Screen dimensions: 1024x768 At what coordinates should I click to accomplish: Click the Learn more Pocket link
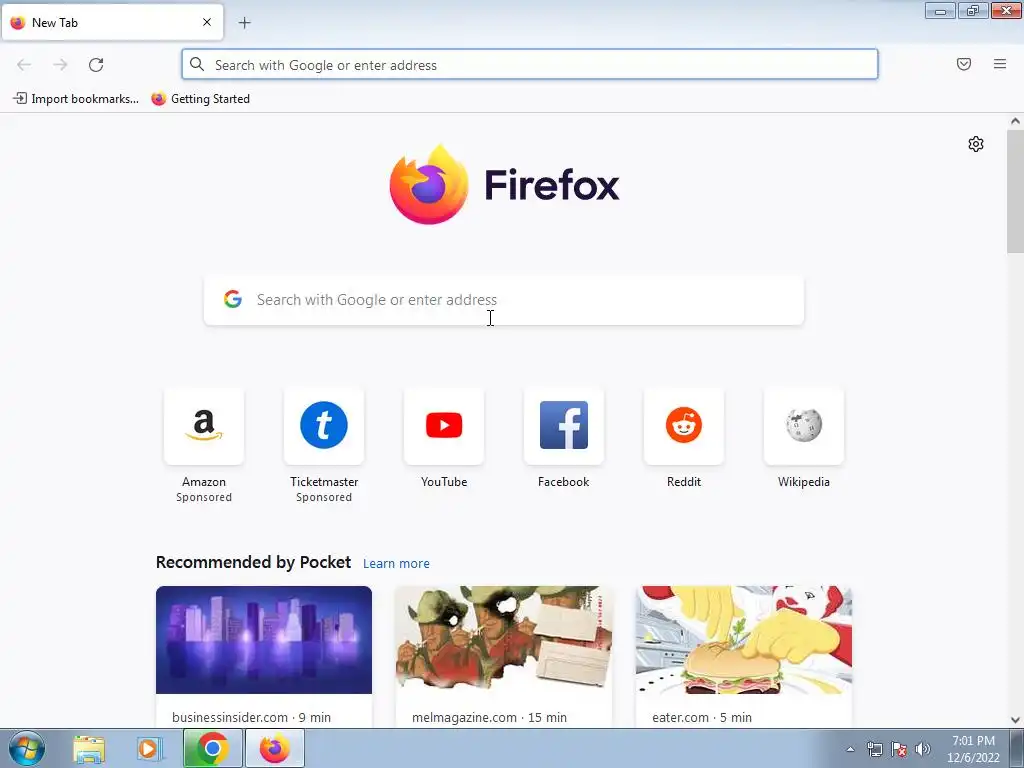(x=396, y=564)
